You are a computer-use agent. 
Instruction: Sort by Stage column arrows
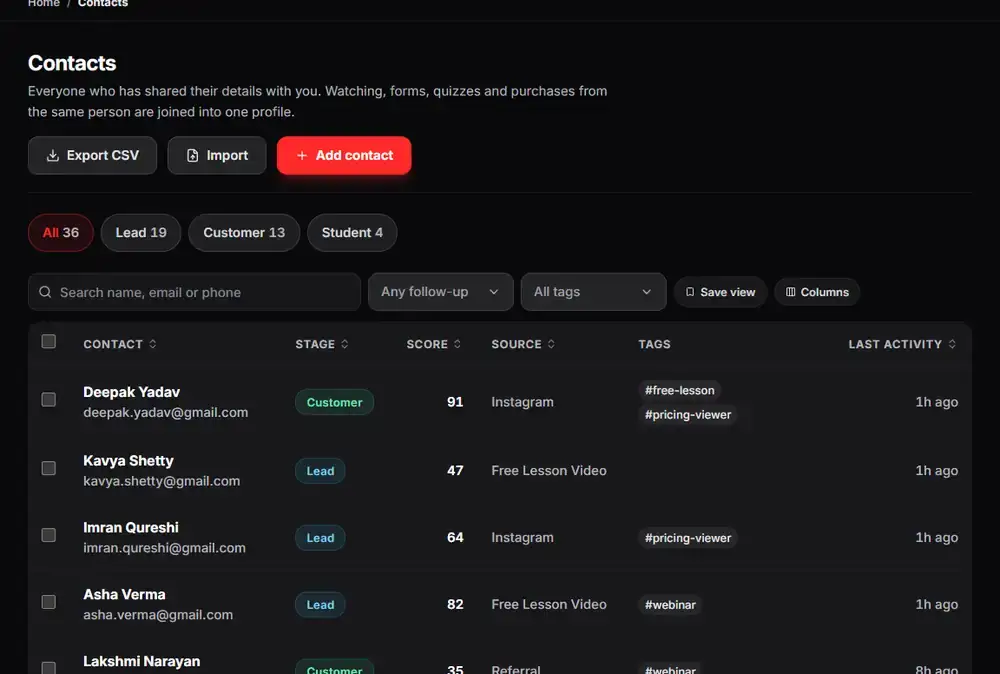[344, 344]
